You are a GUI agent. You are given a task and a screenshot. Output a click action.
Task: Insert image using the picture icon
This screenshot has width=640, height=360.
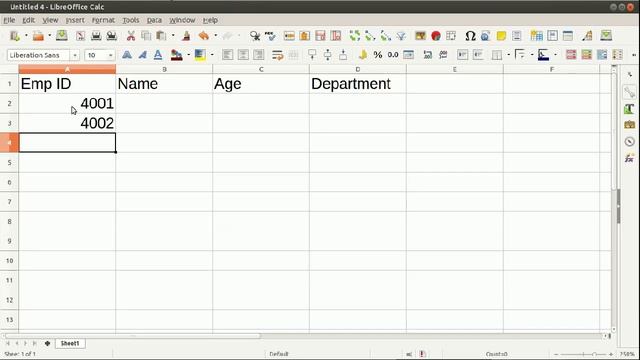[420, 36]
